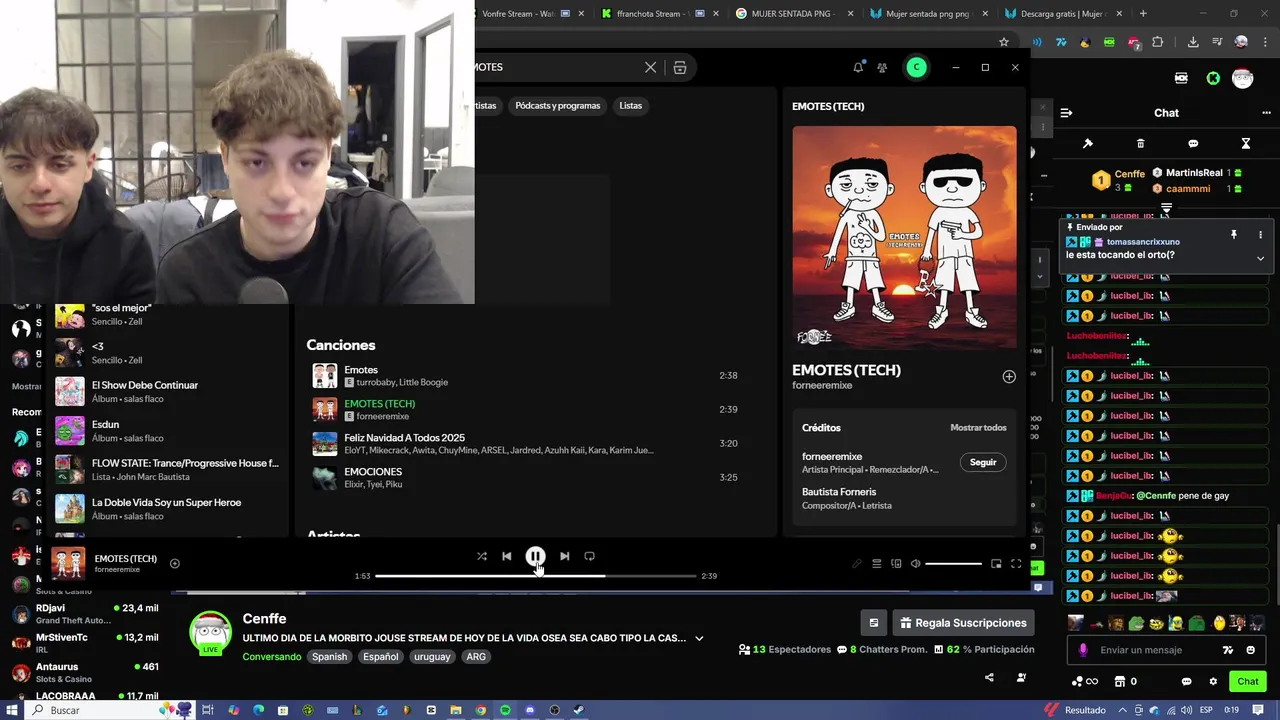Play the song Emotes by turrobaby
Image resolution: width=1280 pixels, height=720 pixels.
click(x=525, y=376)
